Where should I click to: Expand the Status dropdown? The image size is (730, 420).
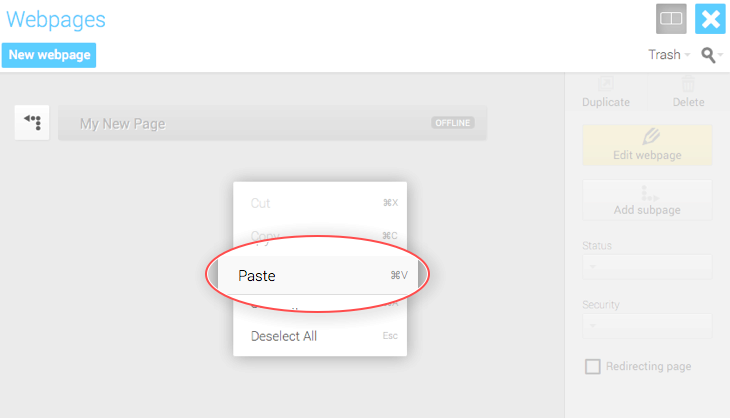(647, 266)
